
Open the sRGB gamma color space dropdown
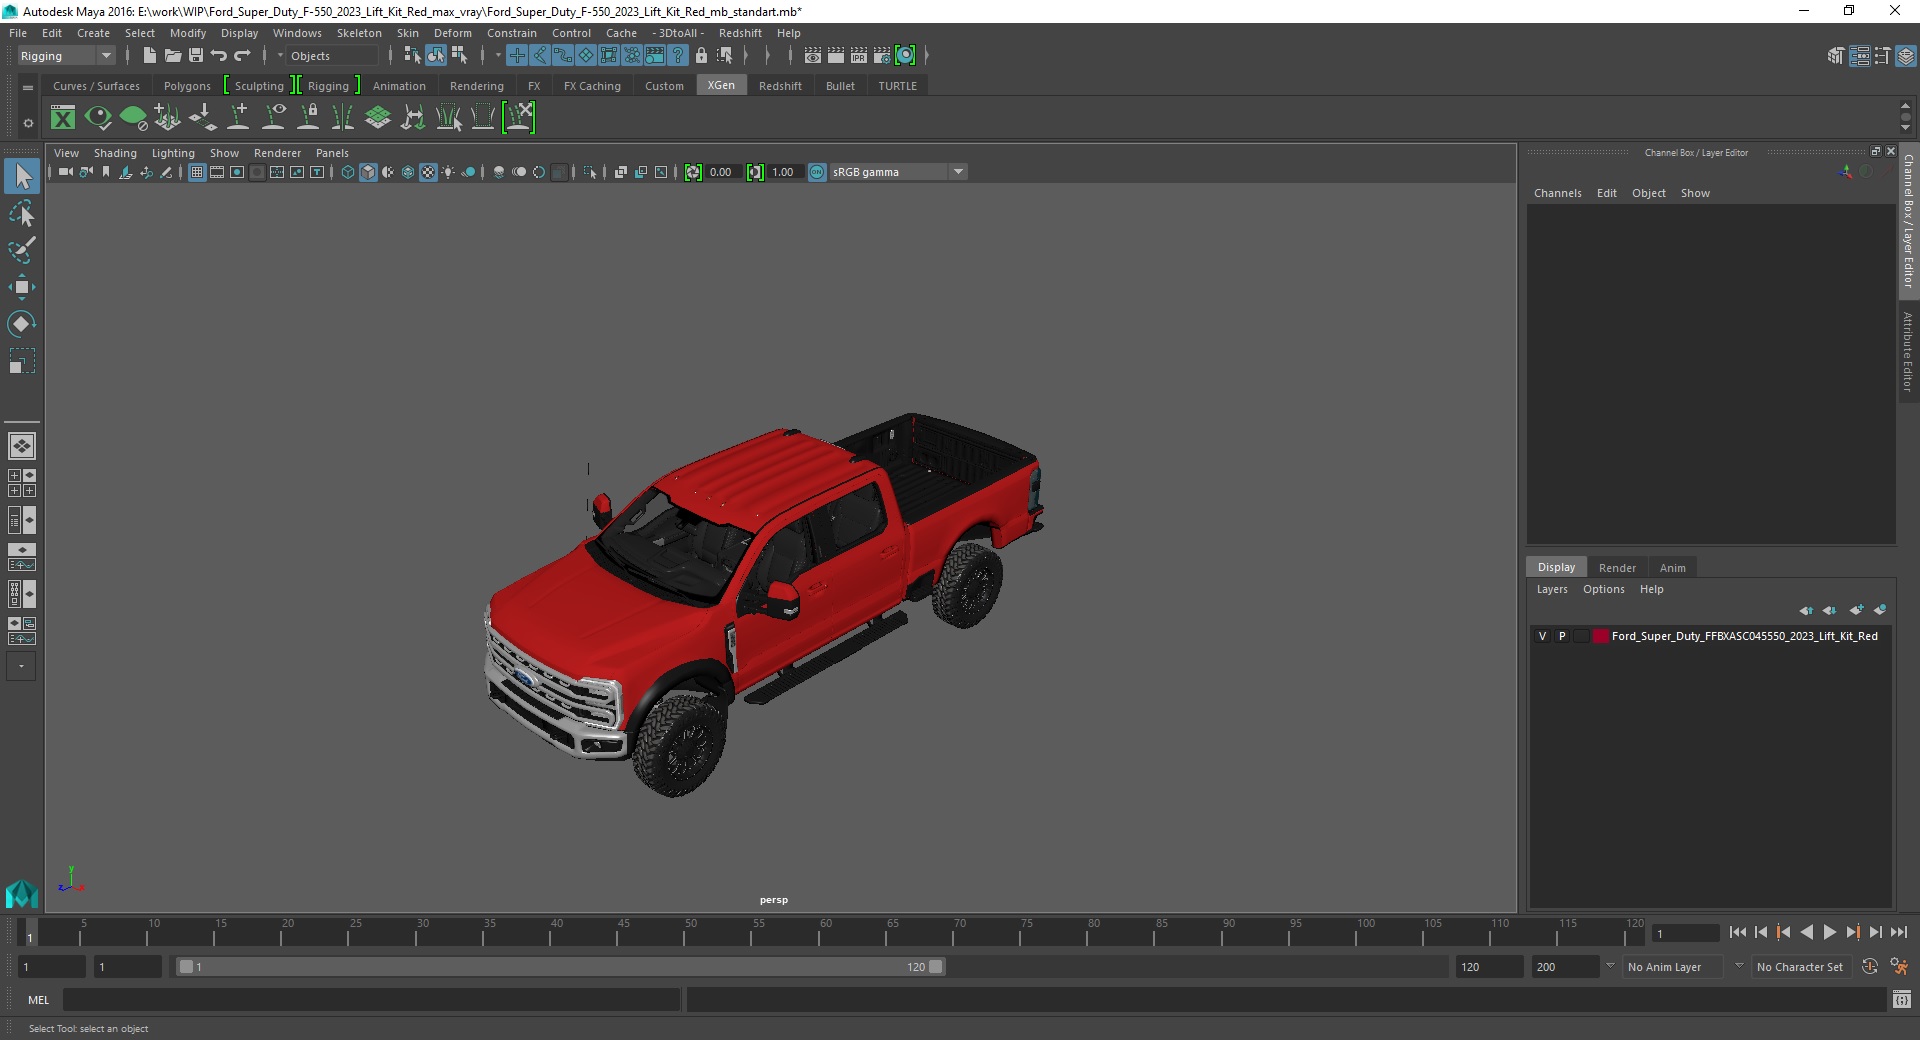coord(898,172)
